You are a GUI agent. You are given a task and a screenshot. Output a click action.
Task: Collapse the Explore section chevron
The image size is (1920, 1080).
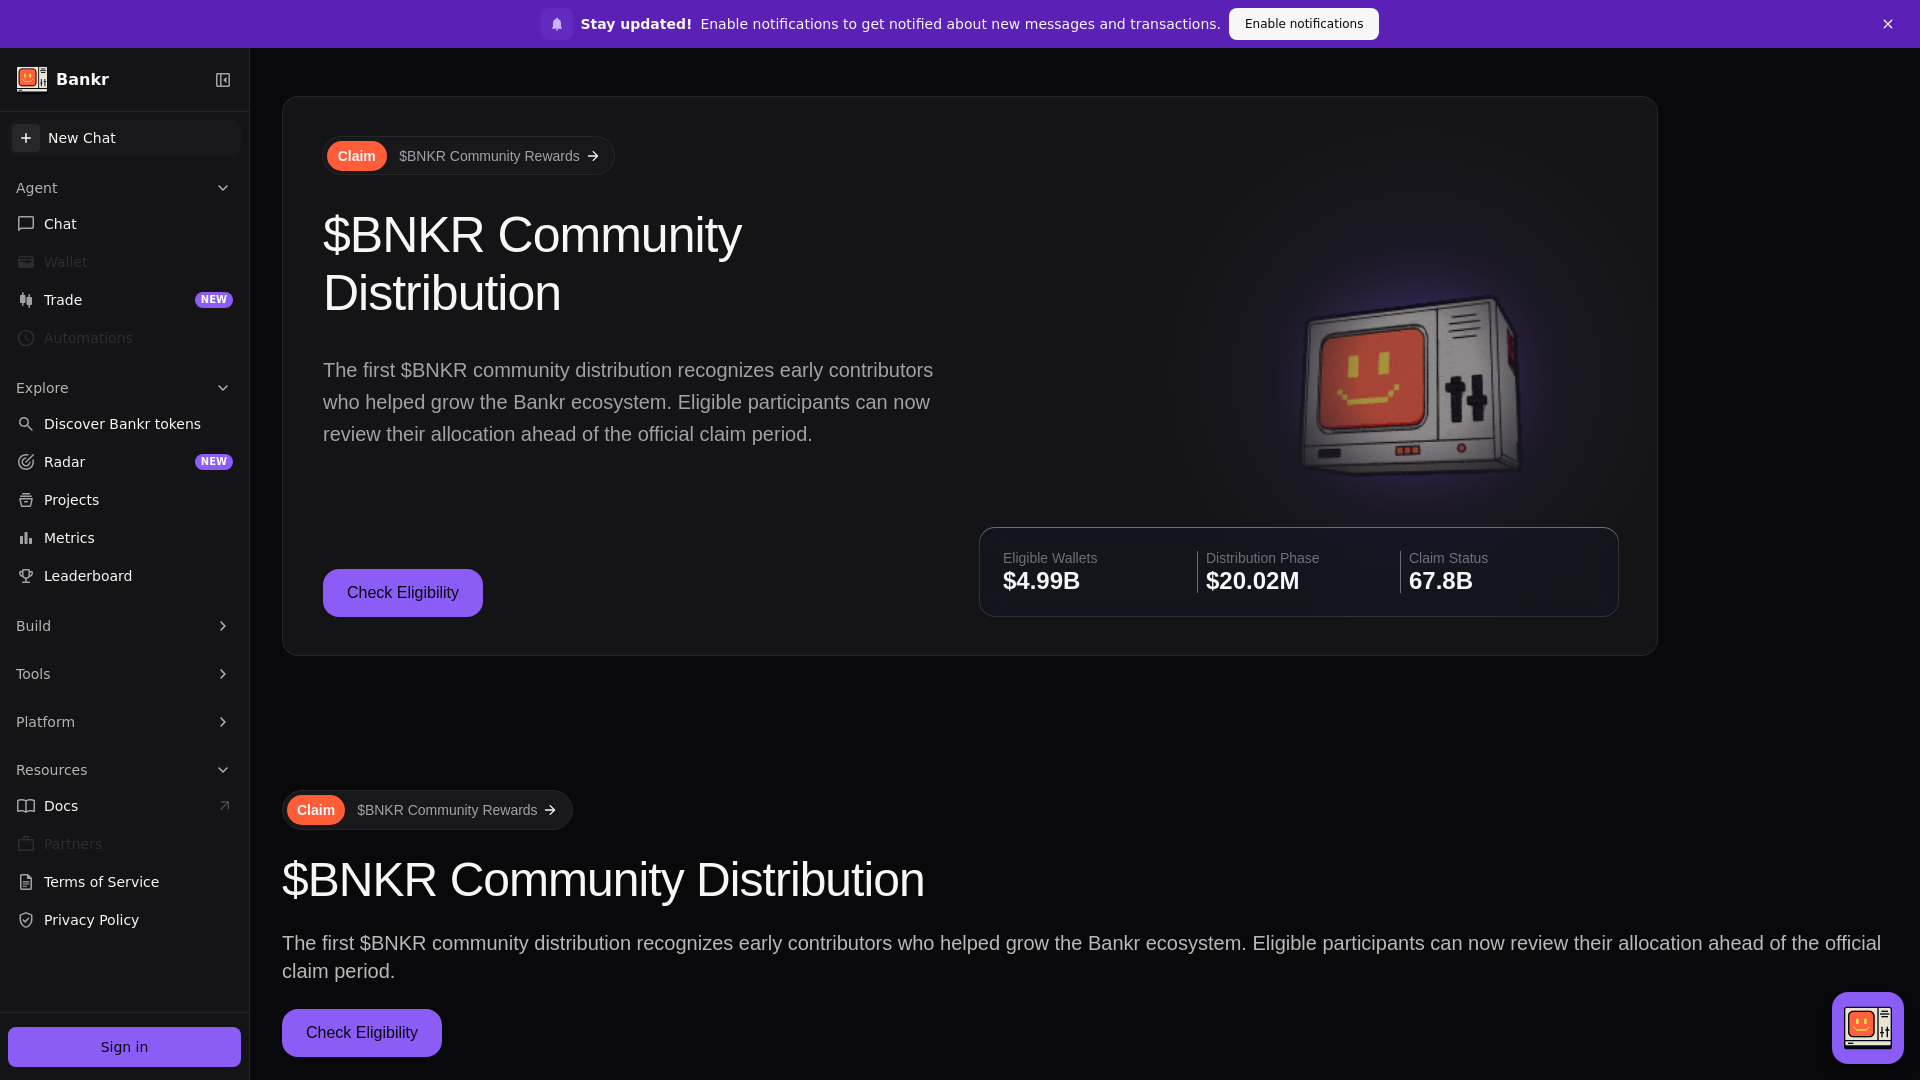click(223, 388)
